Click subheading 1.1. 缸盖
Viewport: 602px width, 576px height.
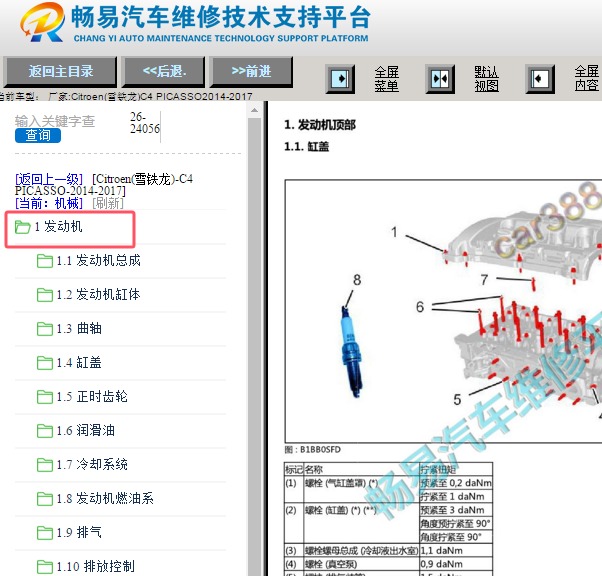(x=306, y=146)
